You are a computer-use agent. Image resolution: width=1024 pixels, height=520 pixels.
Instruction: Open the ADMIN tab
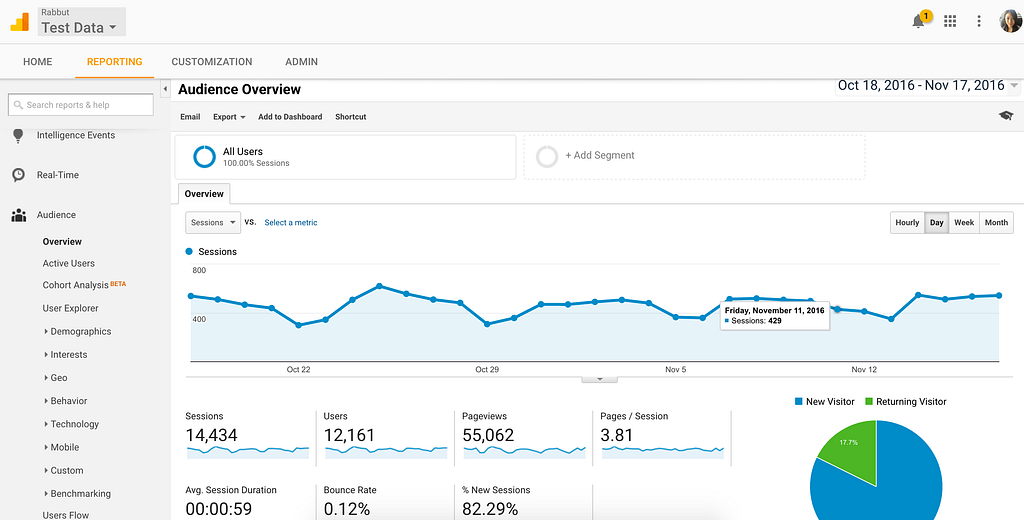302,62
